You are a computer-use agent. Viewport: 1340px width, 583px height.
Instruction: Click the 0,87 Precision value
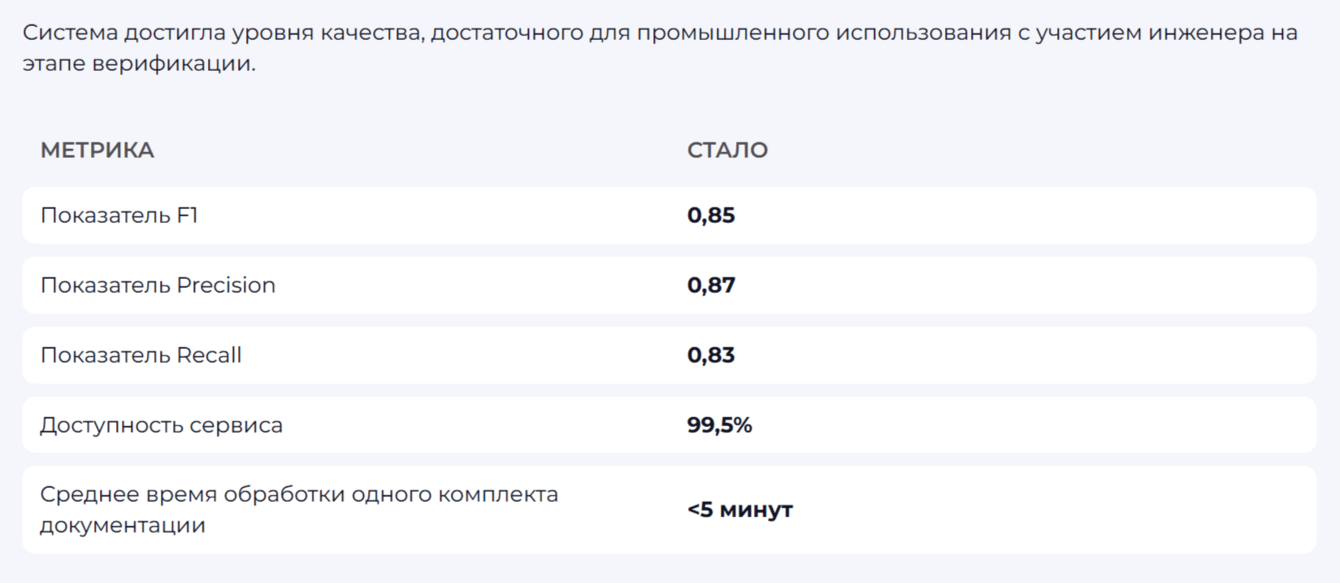711,285
